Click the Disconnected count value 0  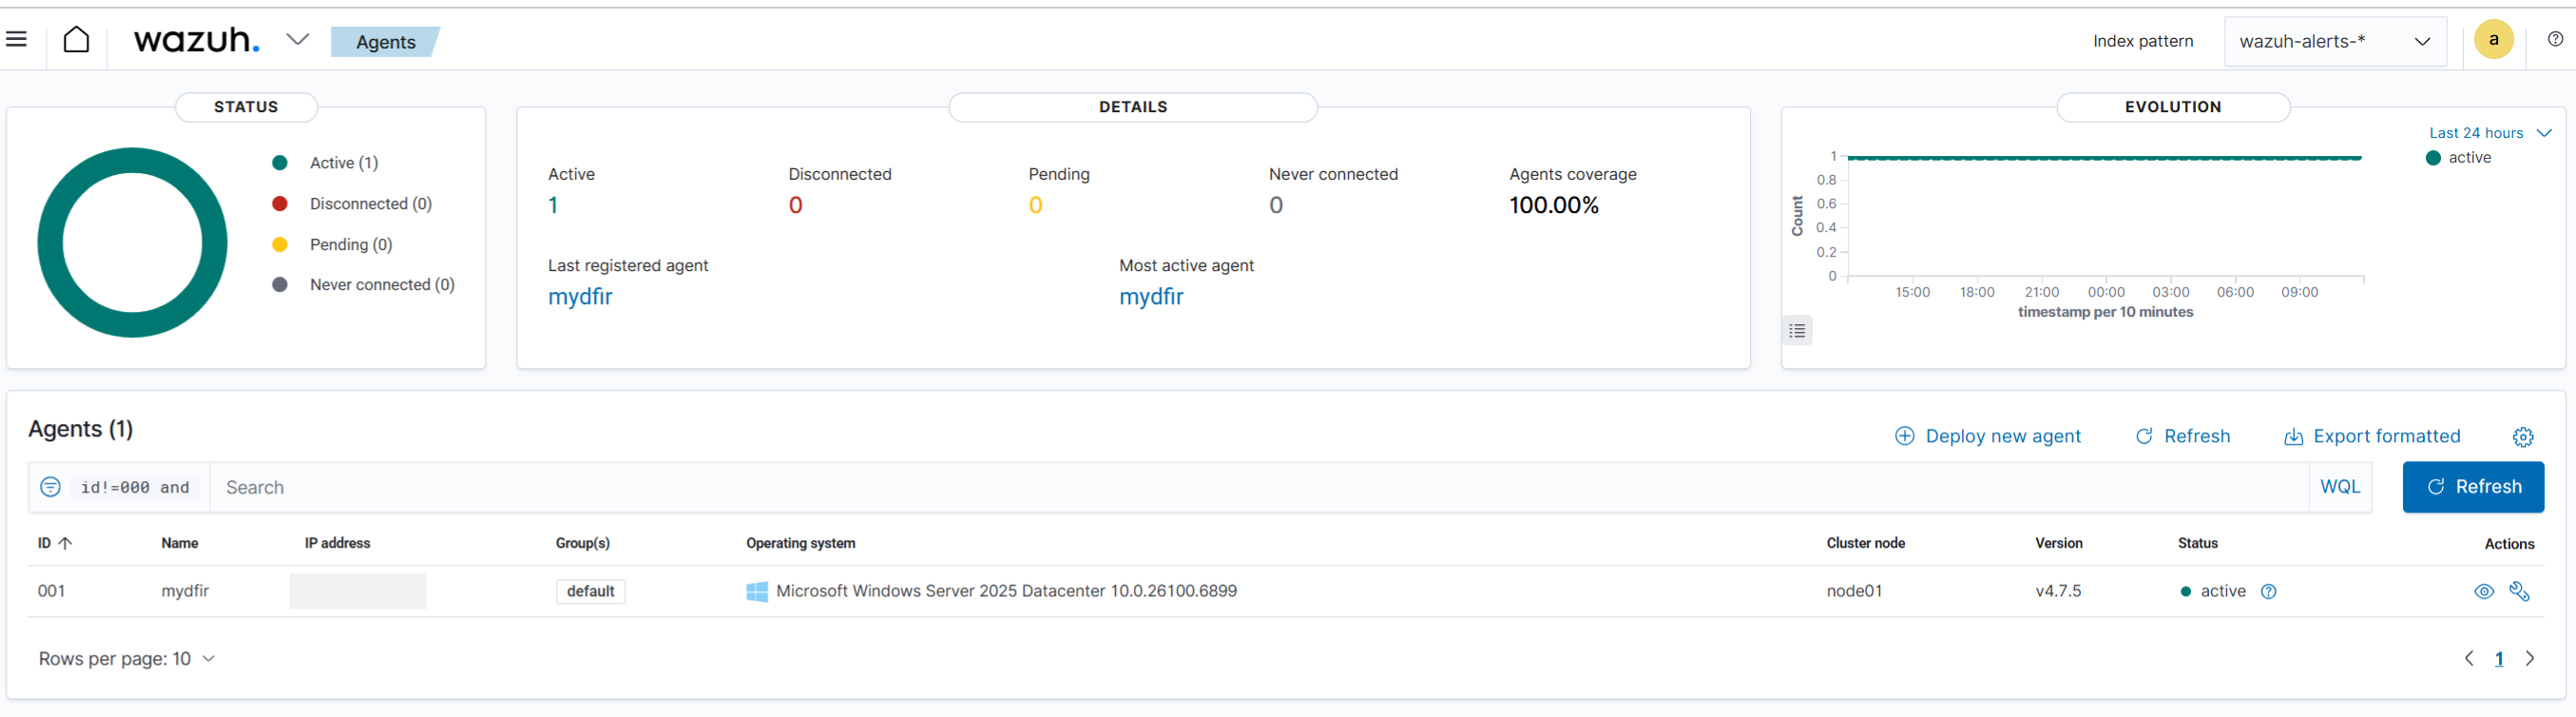point(795,205)
